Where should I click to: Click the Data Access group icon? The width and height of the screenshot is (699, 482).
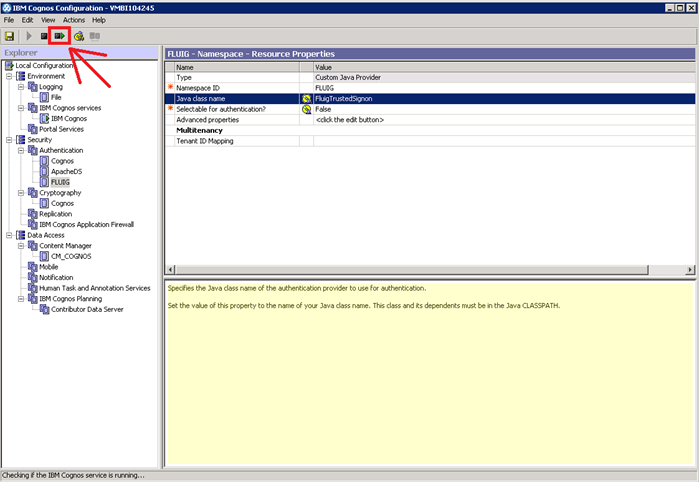click(21, 235)
